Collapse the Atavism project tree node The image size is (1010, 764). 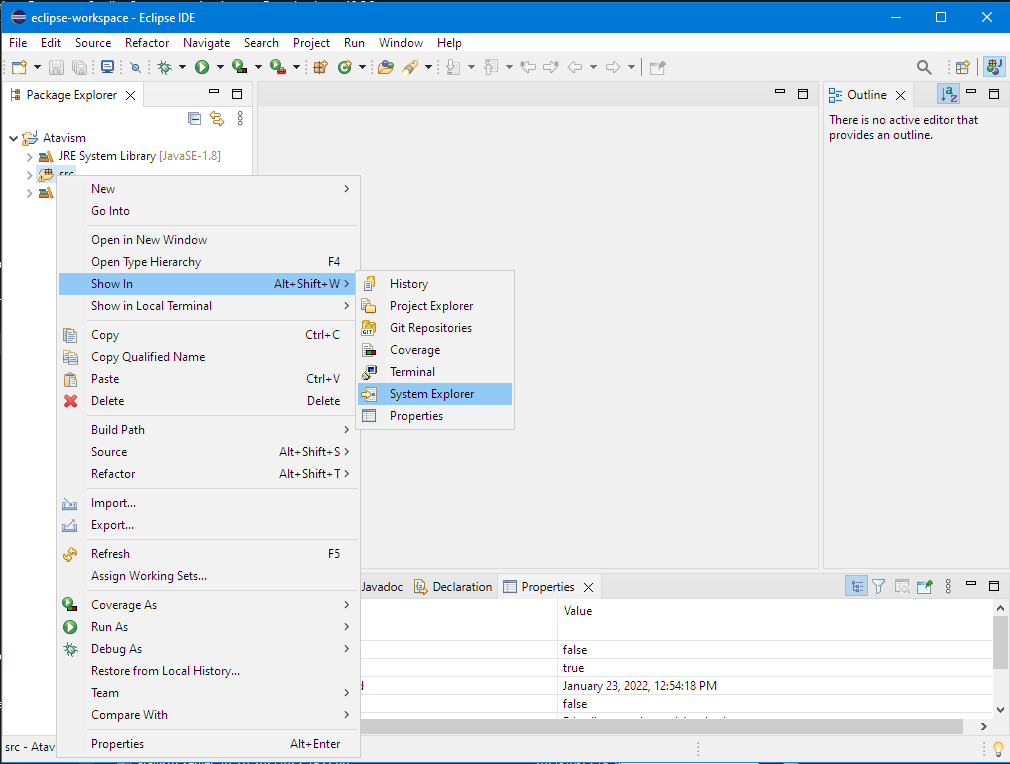pyautogui.click(x=13, y=138)
